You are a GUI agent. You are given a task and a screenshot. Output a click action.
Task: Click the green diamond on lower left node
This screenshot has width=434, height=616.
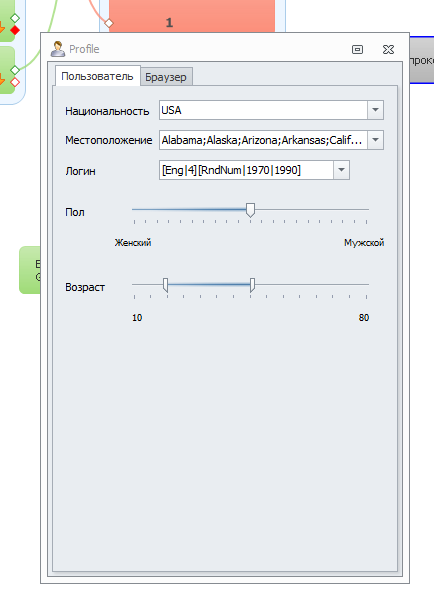[15, 70]
